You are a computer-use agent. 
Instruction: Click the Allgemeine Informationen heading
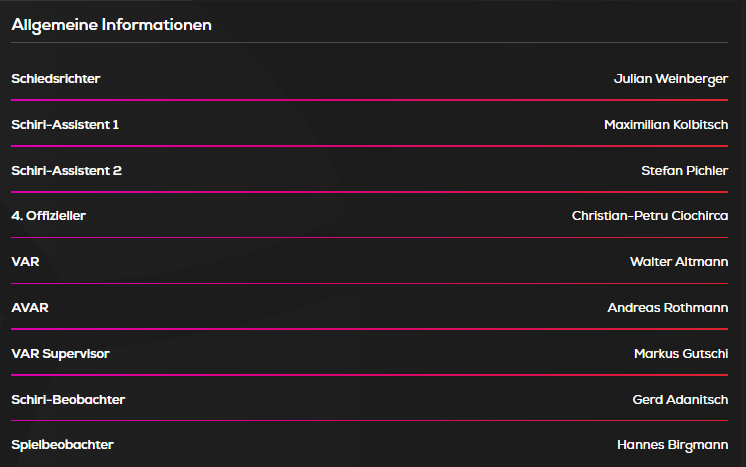pyautogui.click(x=111, y=25)
